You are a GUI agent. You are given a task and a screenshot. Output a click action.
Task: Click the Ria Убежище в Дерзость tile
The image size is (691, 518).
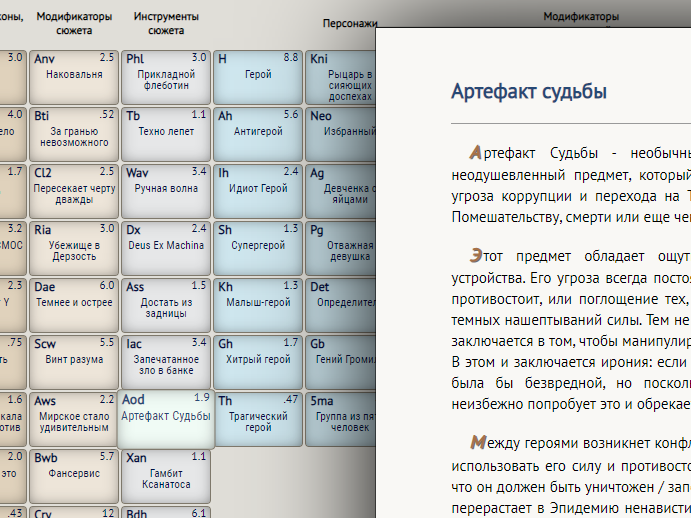(74, 248)
